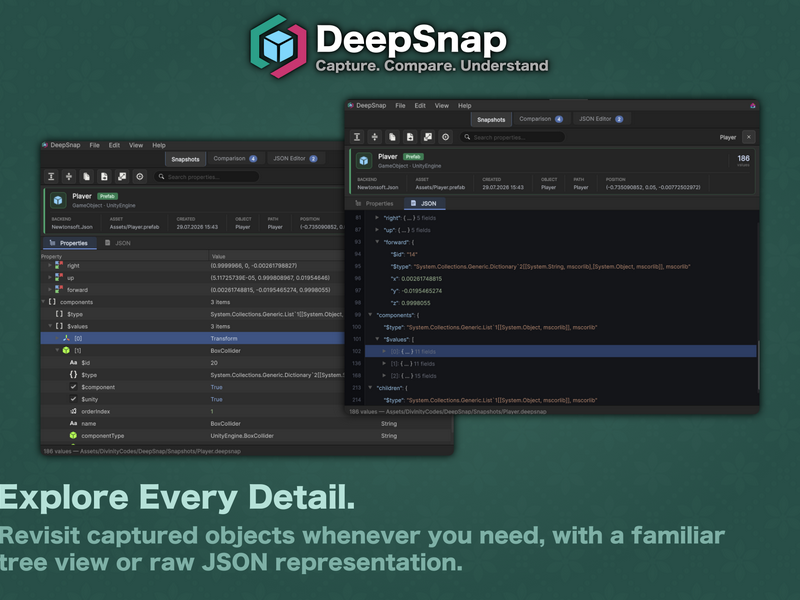This screenshot has width=800, height=600.
Task: Click the image export toolbar icon in the right window
Action: pos(428,137)
